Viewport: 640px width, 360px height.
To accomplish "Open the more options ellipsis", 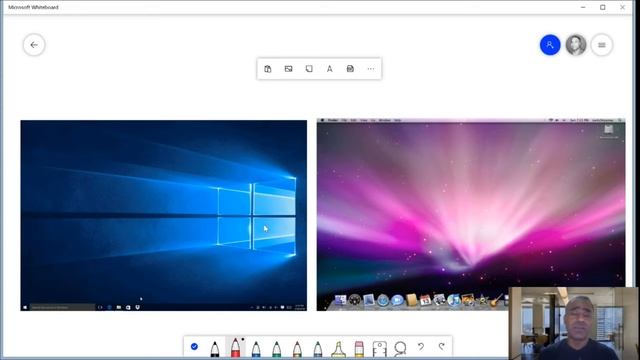I will tap(371, 69).
